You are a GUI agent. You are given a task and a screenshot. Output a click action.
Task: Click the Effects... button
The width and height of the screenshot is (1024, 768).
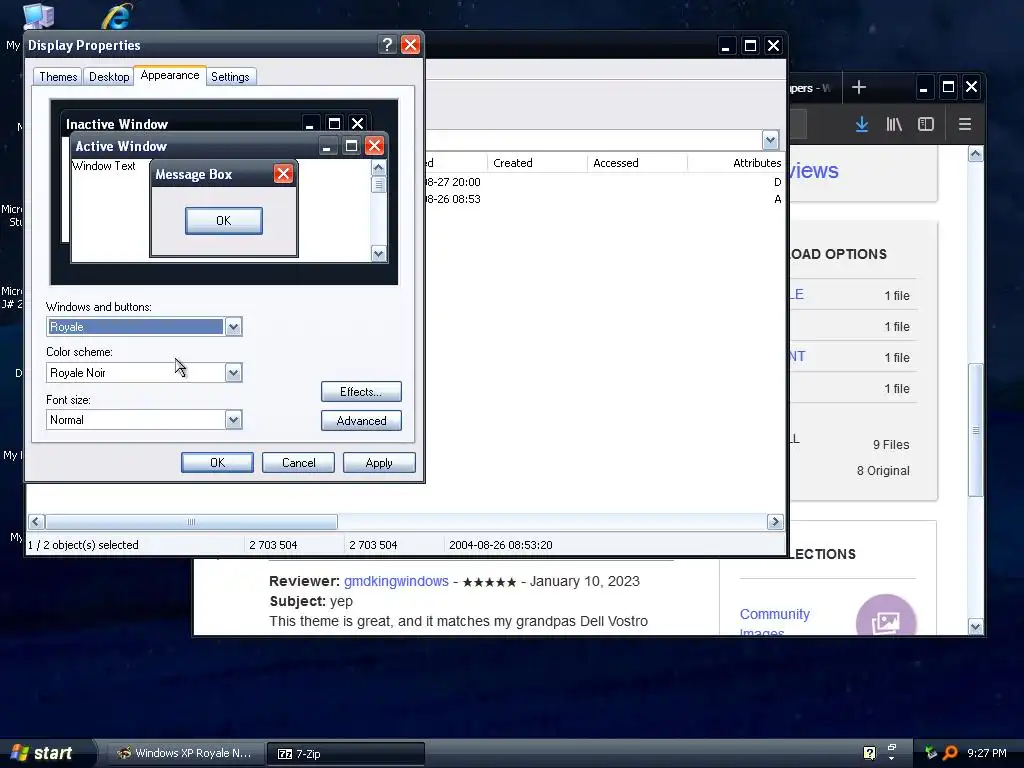tap(361, 392)
